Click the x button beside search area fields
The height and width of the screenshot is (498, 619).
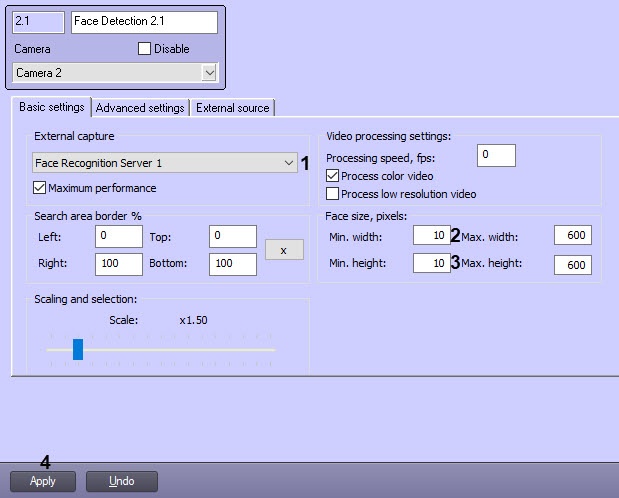point(284,250)
